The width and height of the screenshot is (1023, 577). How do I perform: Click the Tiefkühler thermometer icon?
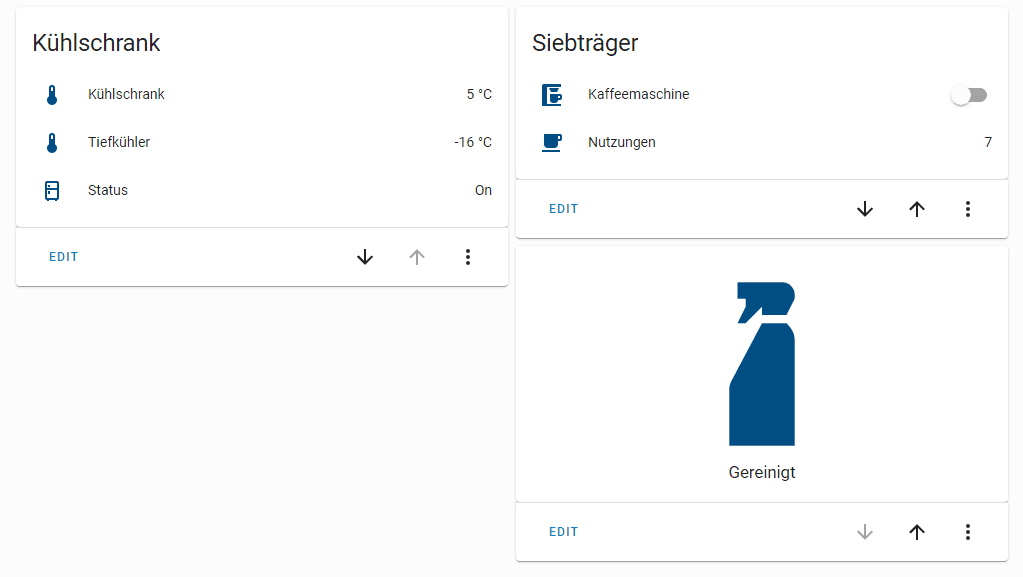[x=52, y=142]
